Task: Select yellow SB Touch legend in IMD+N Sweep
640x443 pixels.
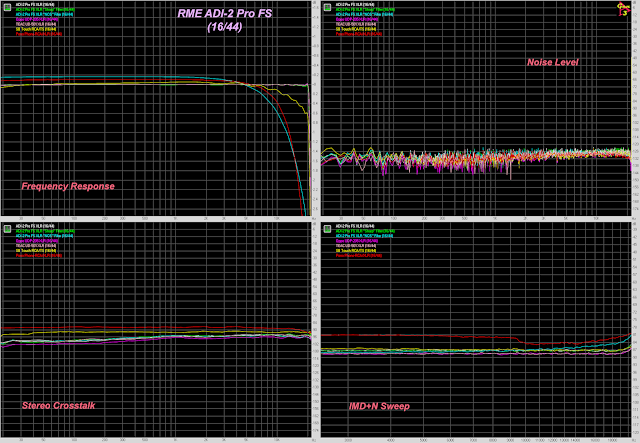Action: 356,250
